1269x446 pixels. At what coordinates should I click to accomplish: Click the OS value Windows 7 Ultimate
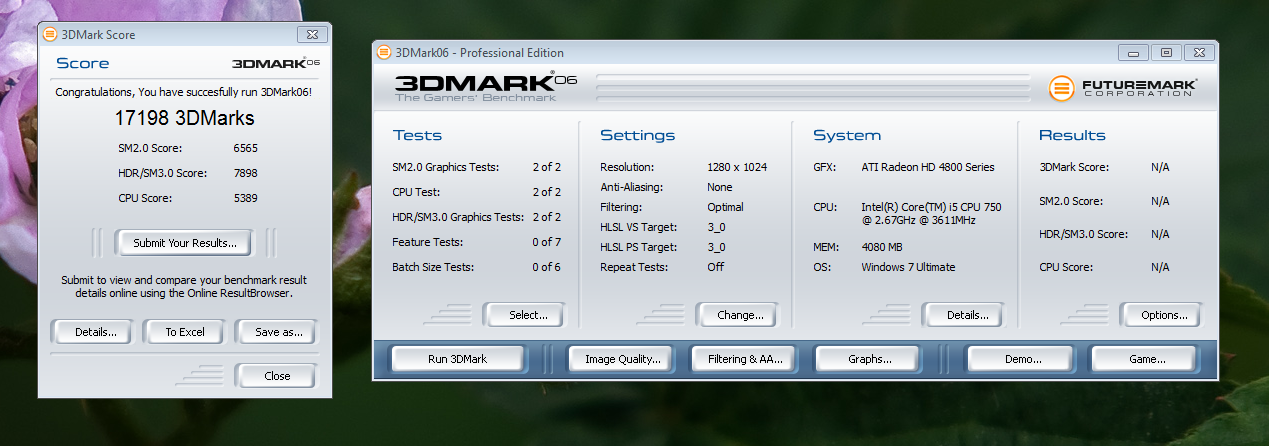pyautogui.click(x=908, y=267)
